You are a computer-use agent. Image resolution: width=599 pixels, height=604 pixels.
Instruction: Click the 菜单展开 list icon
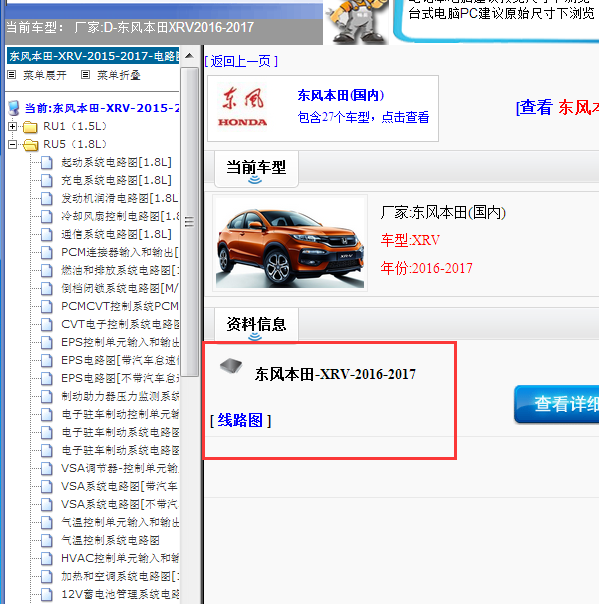pyautogui.click(x=12, y=75)
